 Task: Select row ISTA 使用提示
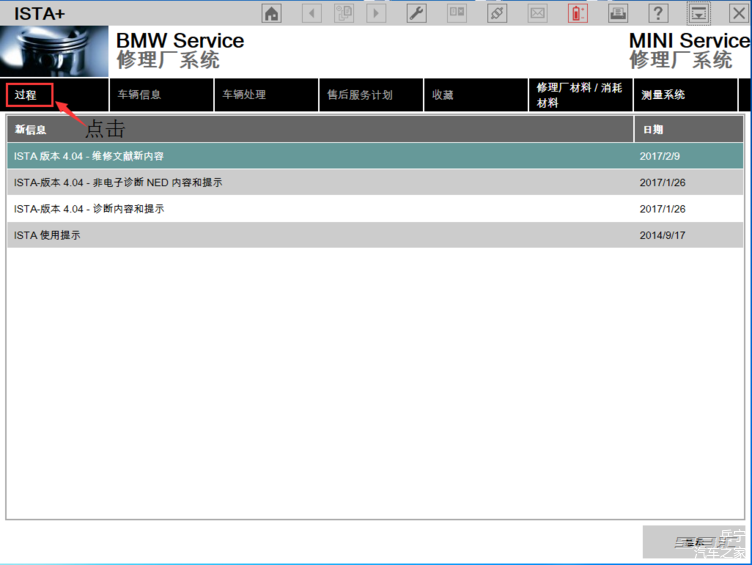pos(375,235)
